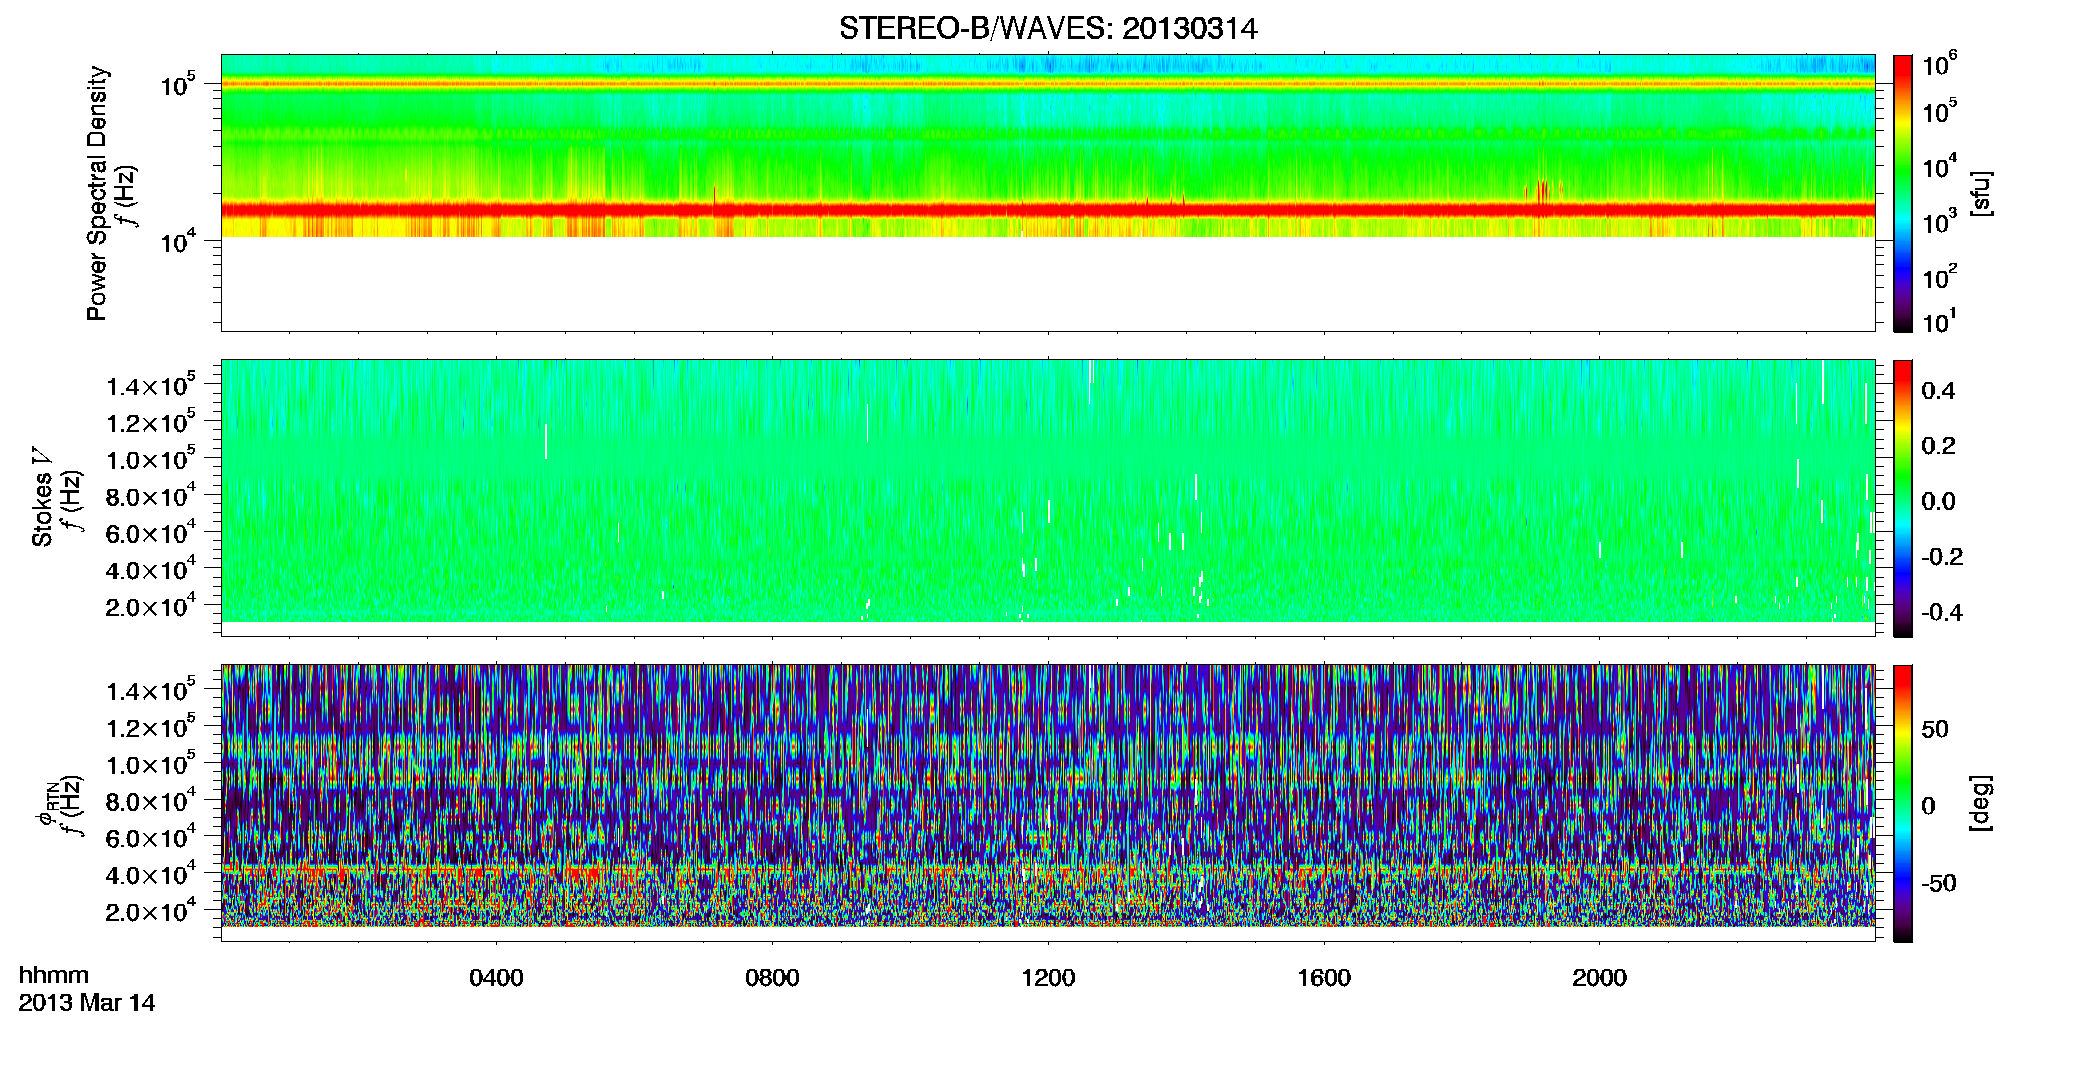Viewport: 2096px width, 1080px height.
Task: Click the [deg] units label
Action: (1981, 803)
